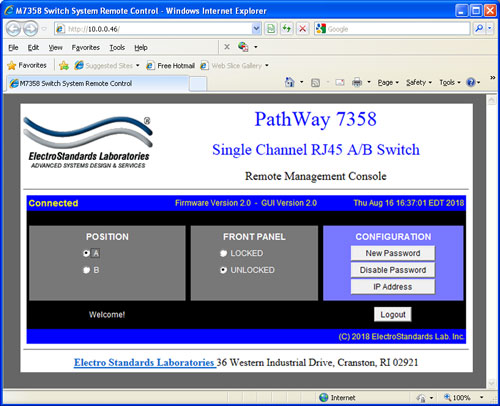The height and width of the screenshot is (406, 500).
Task: Open the Edit menu
Action: [33, 47]
